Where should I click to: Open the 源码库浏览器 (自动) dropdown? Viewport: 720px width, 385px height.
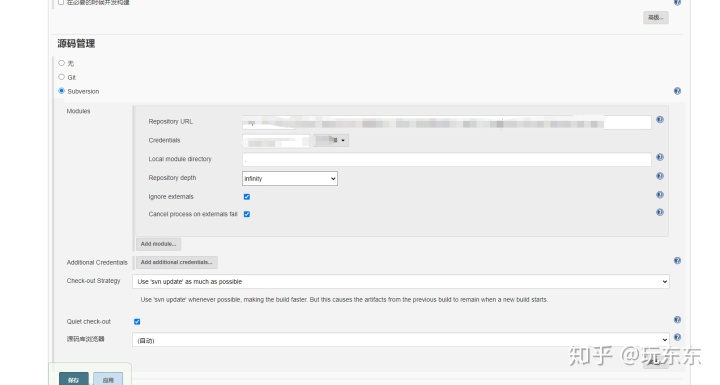click(x=401, y=340)
